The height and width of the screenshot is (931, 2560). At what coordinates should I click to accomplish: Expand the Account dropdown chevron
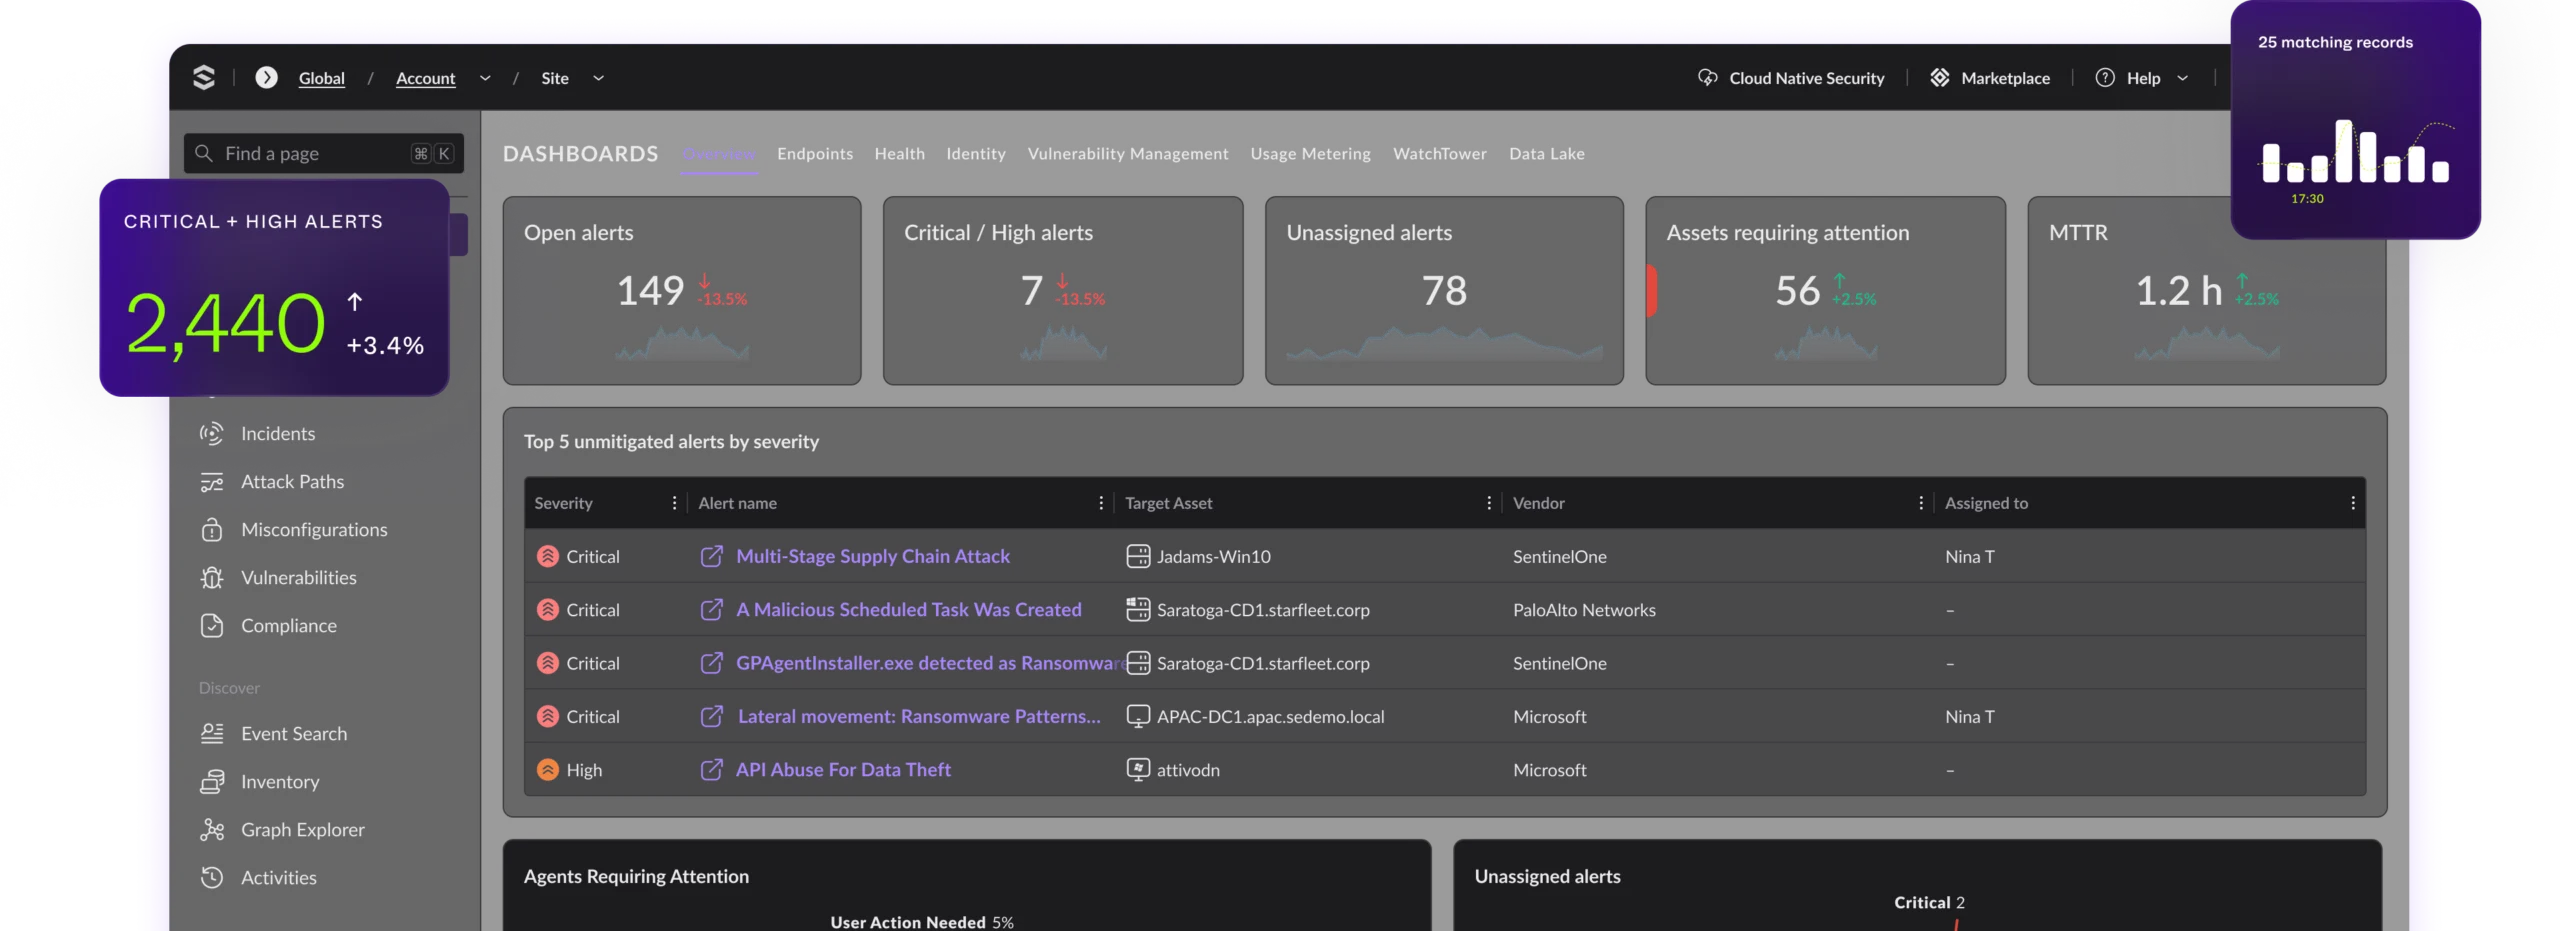[485, 78]
